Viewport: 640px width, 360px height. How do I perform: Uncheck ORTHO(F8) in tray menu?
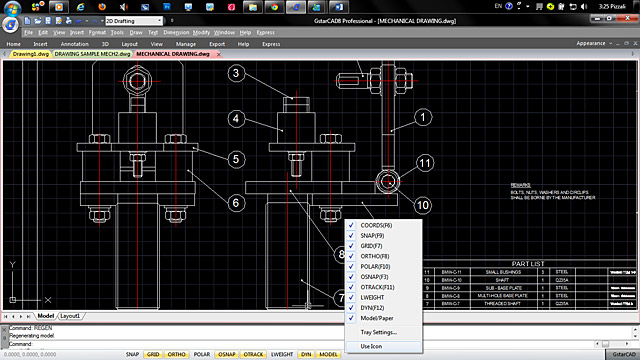(x=384, y=256)
